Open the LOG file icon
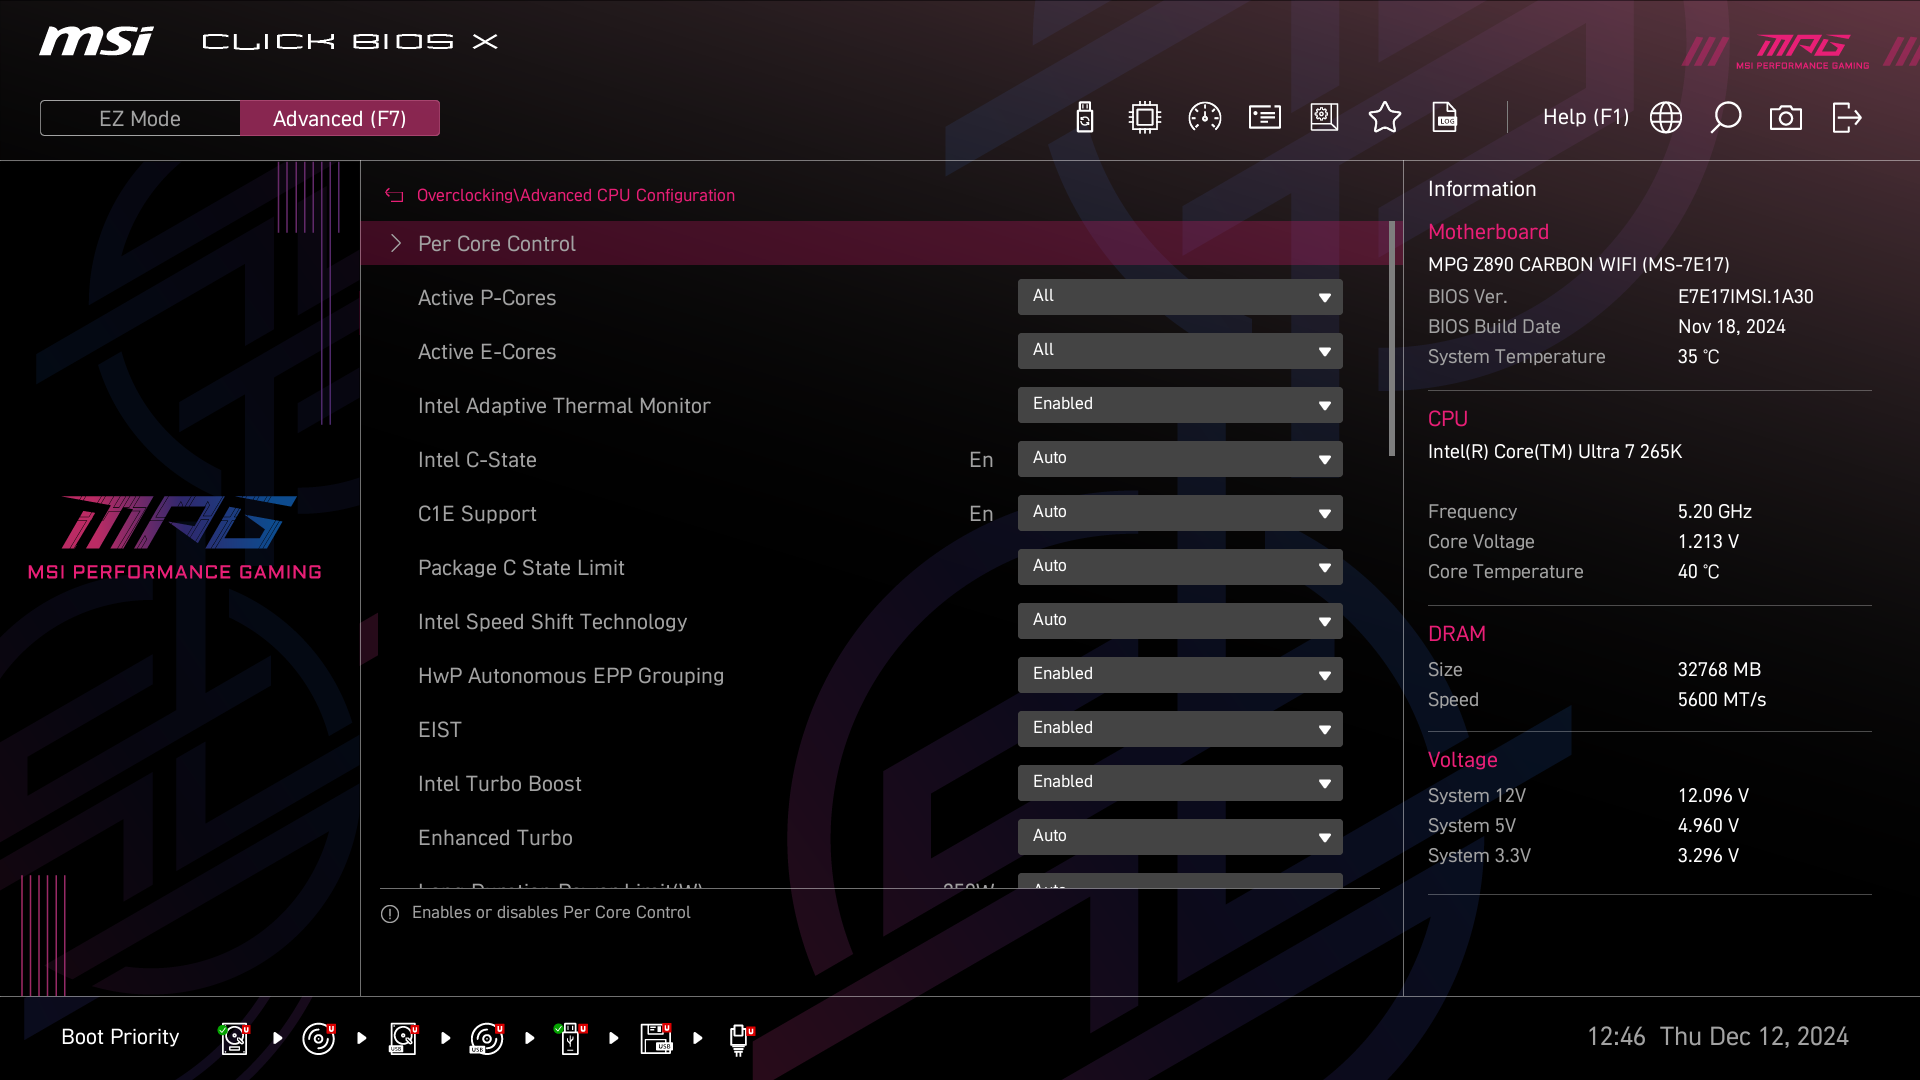The height and width of the screenshot is (1080, 1920). [x=1445, y=118]
